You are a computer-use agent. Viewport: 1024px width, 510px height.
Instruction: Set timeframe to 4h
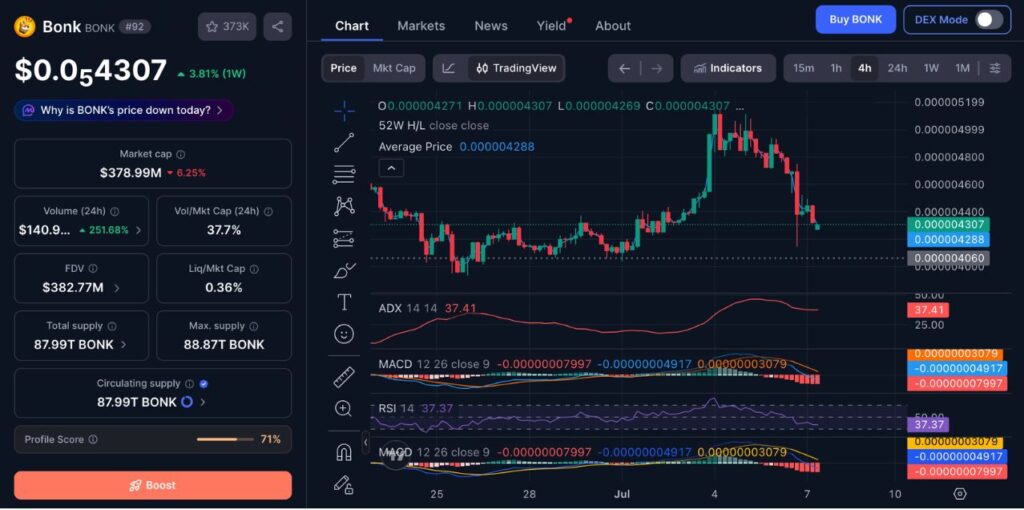[x=865, y=68]
